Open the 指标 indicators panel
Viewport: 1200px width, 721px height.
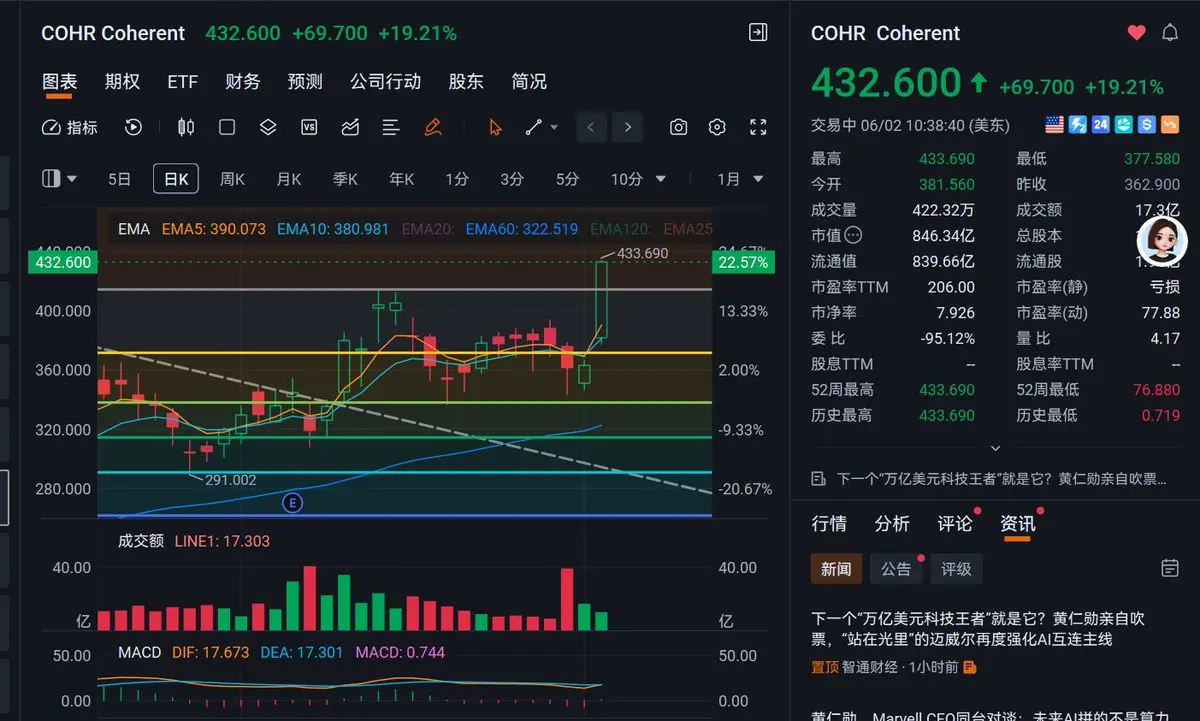(x=69, y=127)
